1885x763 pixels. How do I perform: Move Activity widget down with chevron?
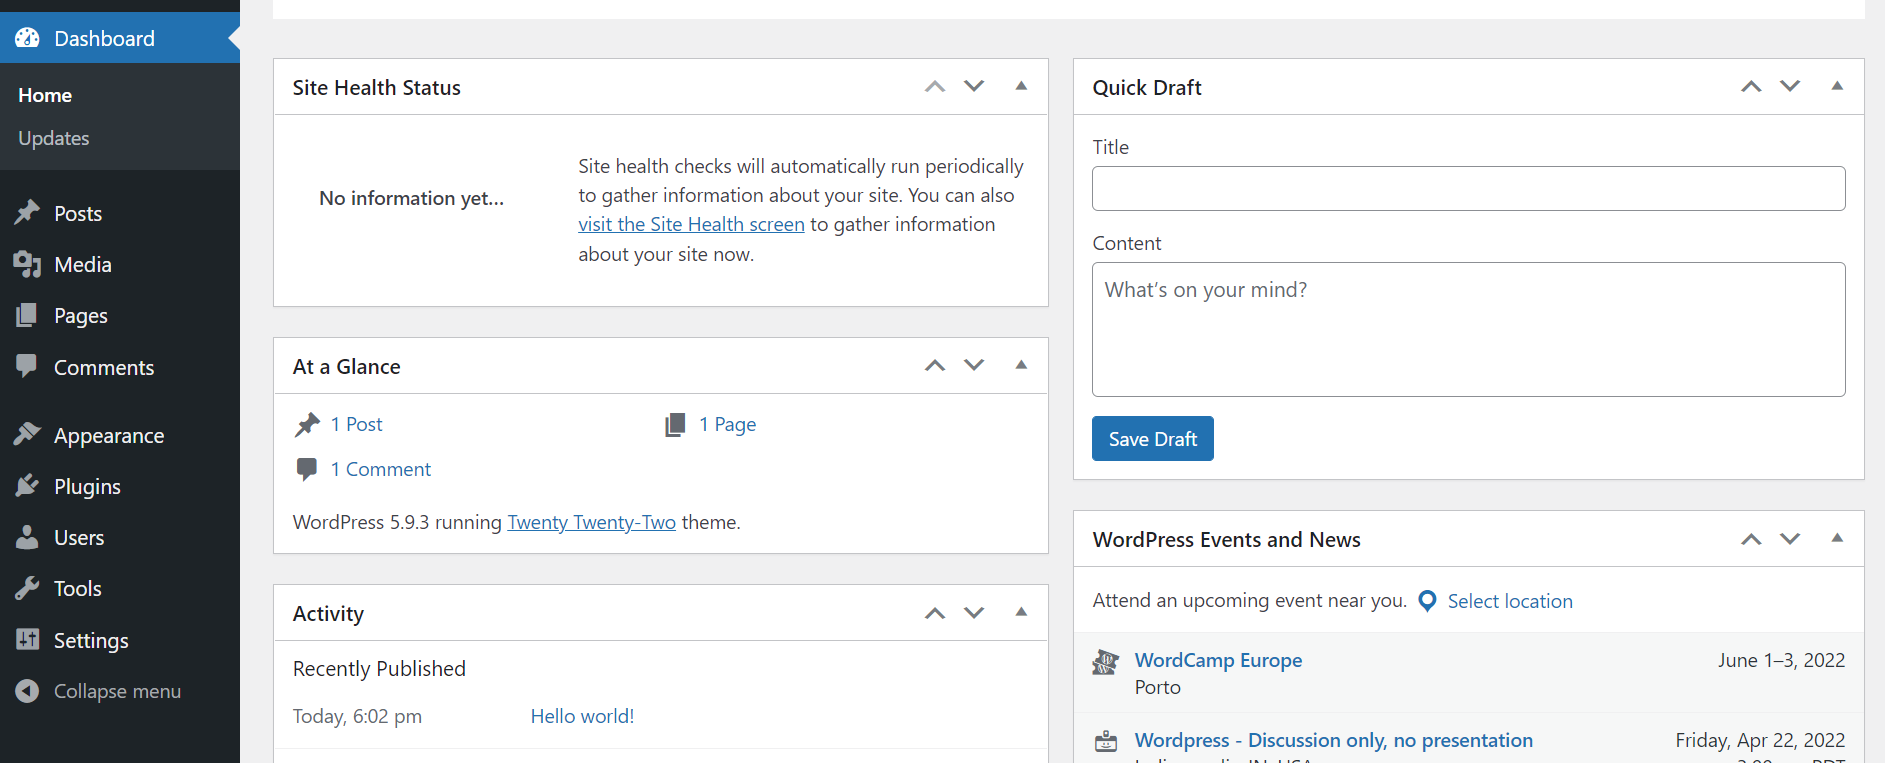pos(974,613)
